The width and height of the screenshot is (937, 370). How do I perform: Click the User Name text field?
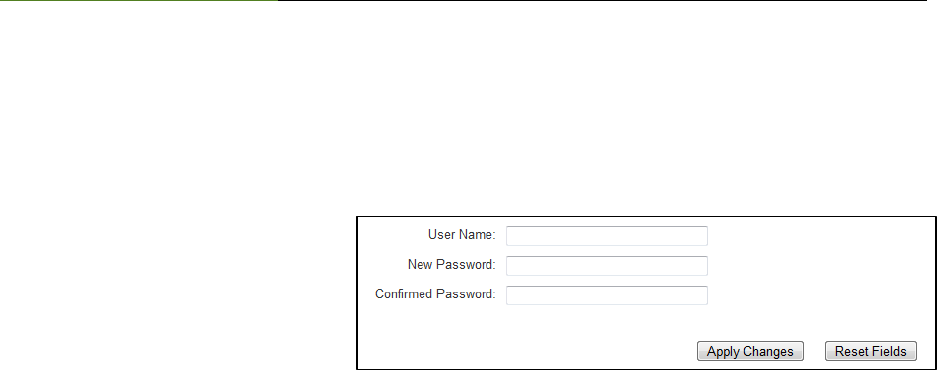(x=607, y=236)
